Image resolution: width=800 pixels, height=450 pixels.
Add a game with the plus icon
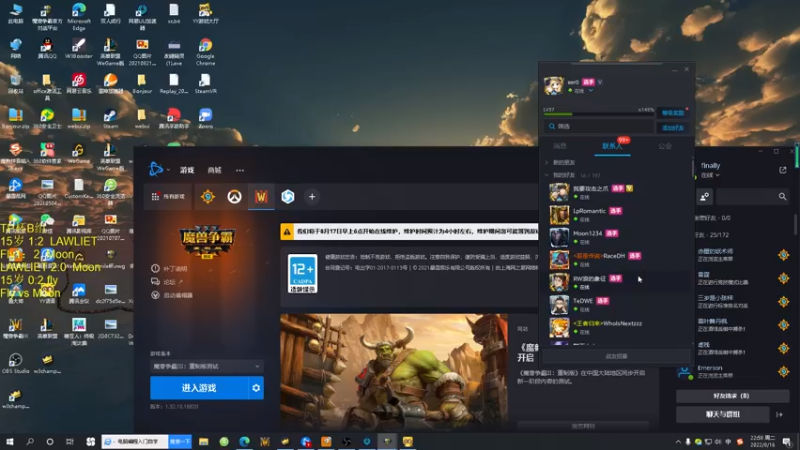point(312,196)
